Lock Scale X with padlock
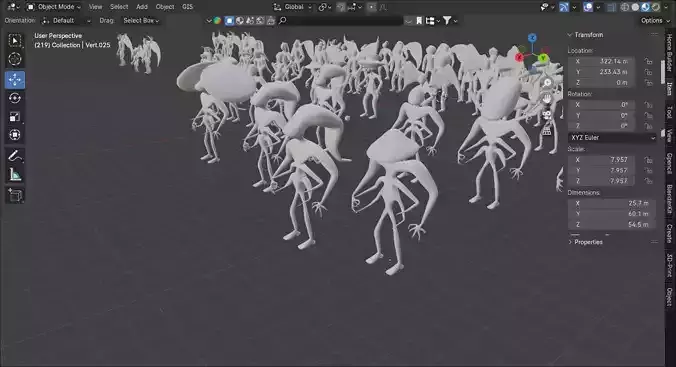The height and width of the screenshot is (367, 676). point(648,160)
